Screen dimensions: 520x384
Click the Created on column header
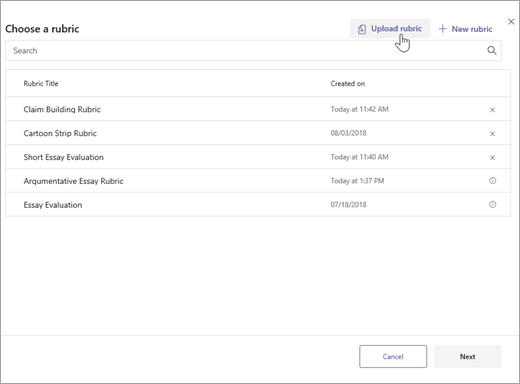[x=348, y=83]
